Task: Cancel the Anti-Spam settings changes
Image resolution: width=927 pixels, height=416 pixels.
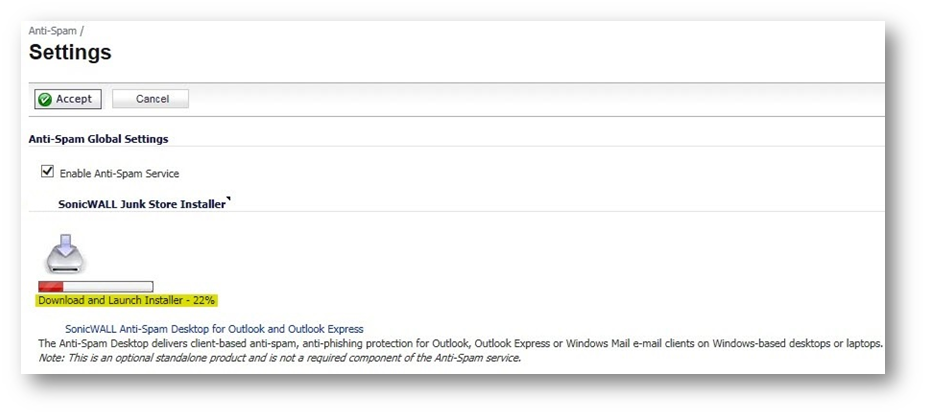Action: [151, 99]
